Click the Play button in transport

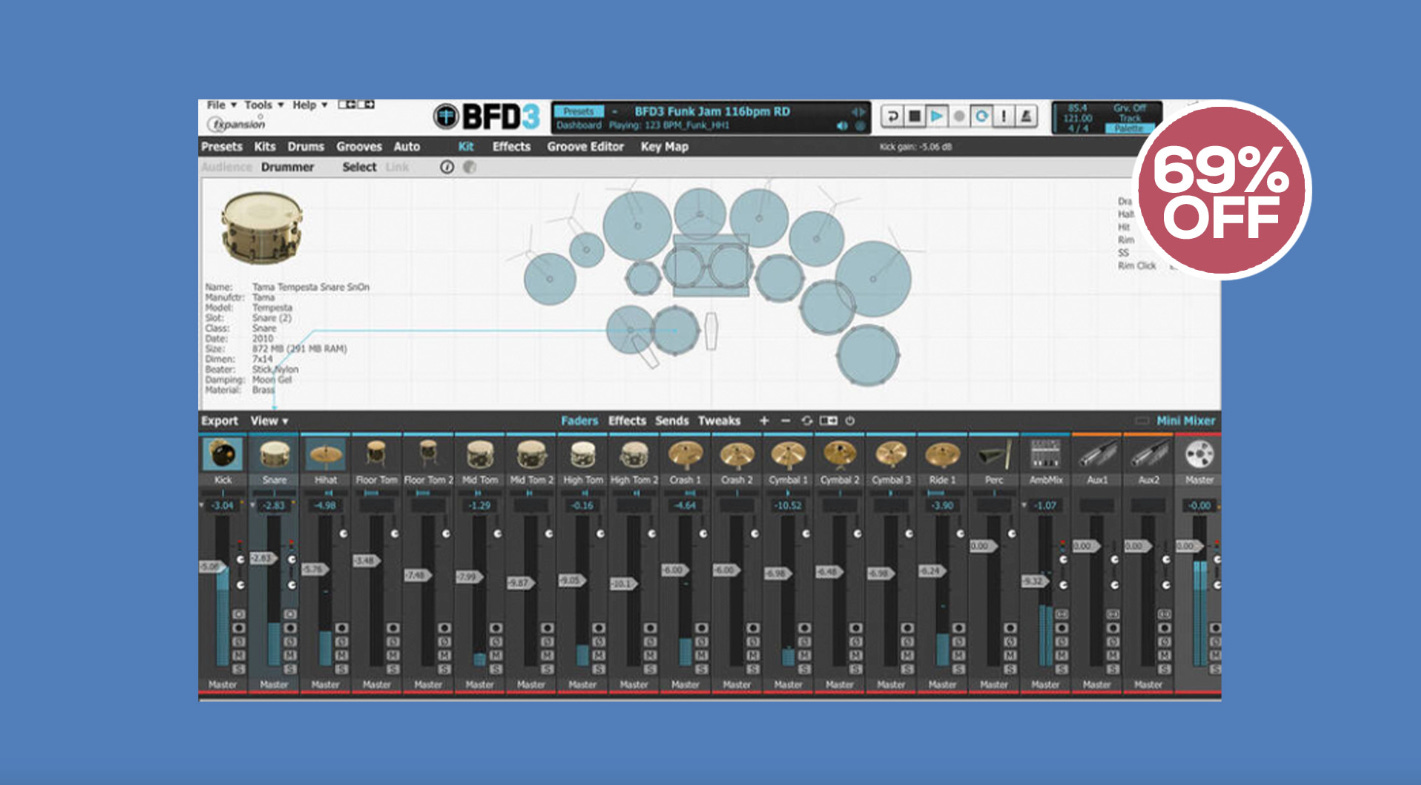coord(937,117)
